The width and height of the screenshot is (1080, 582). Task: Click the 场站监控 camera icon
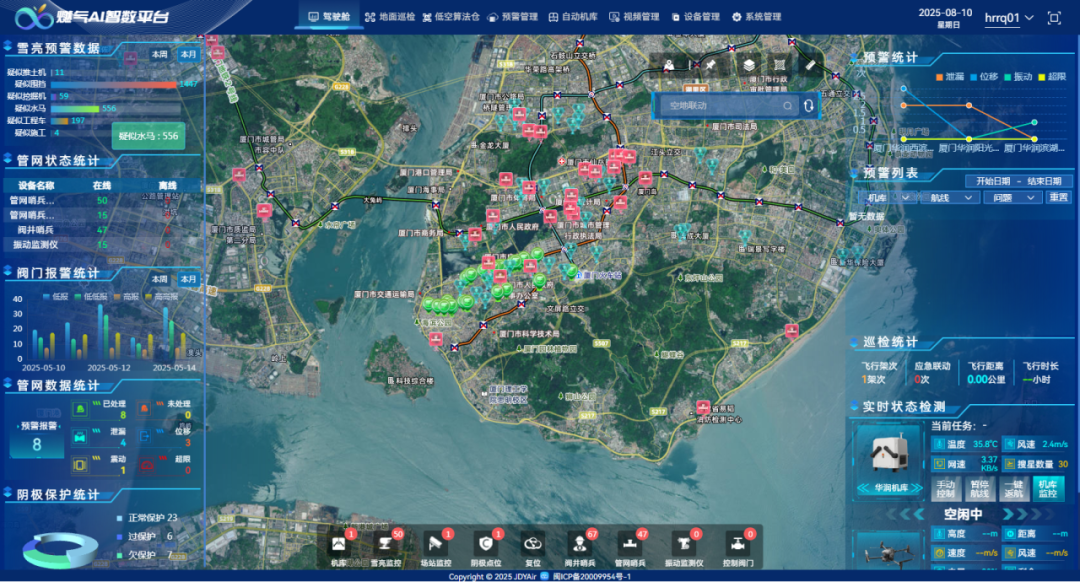click(435, 544)
